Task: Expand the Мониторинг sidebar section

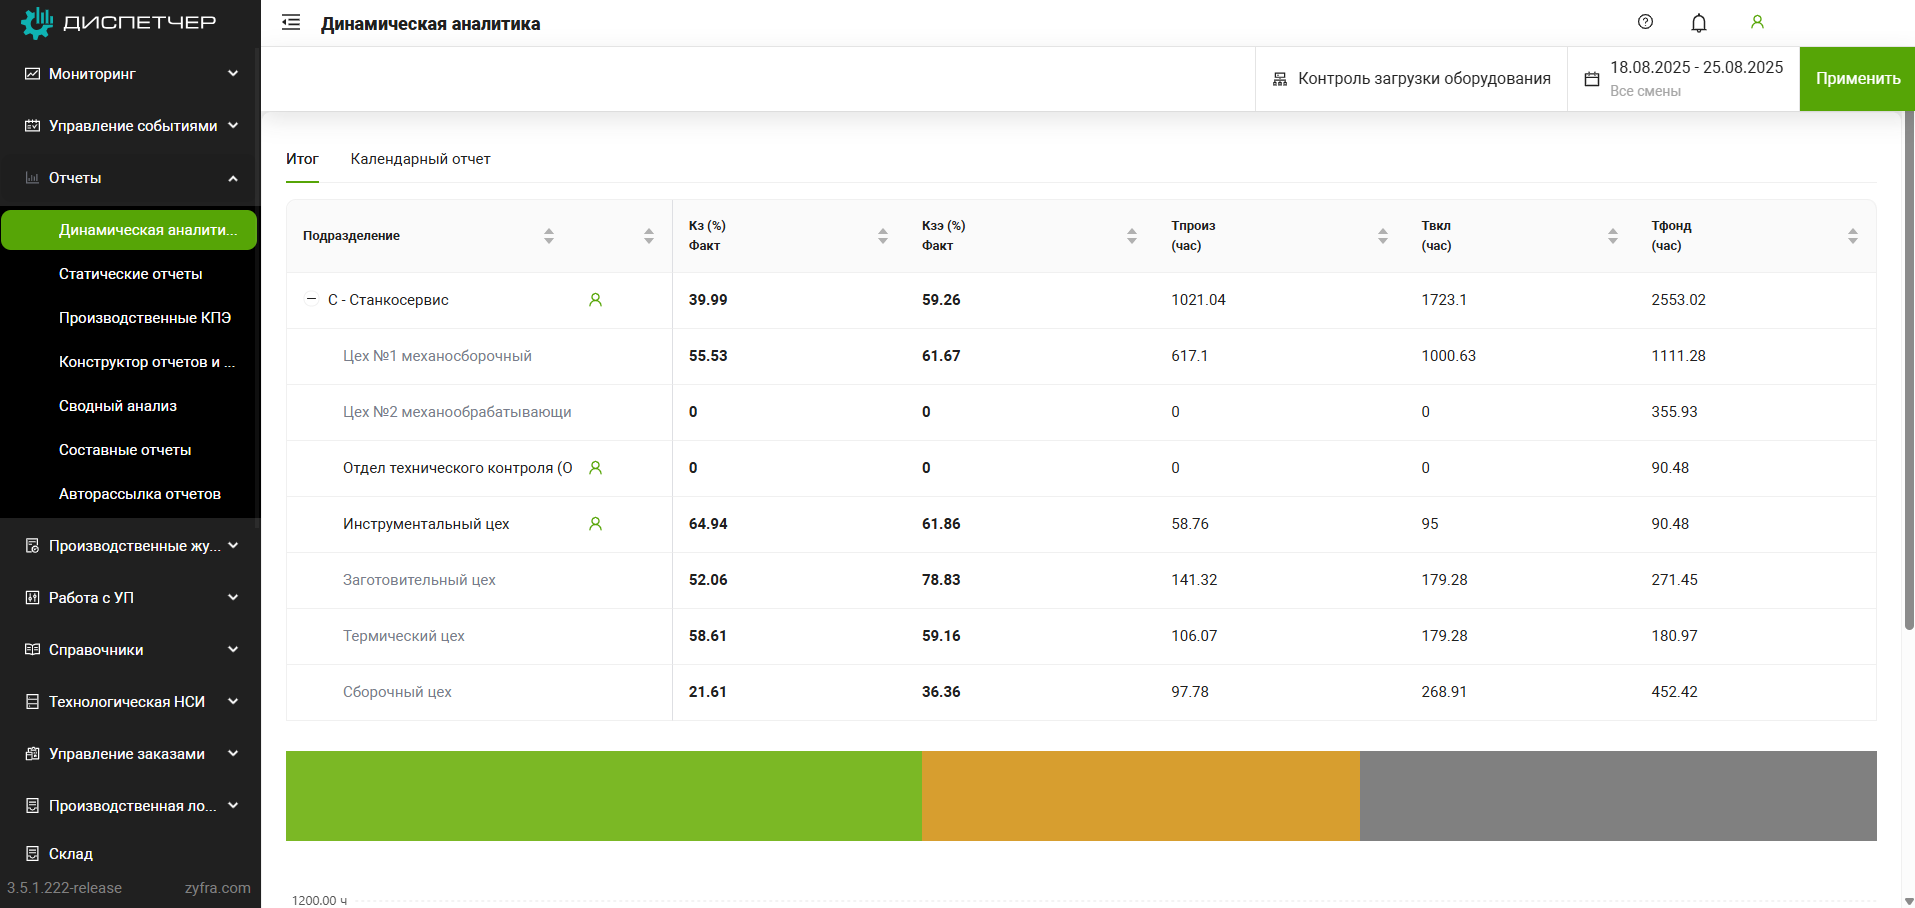Action: pos(130,74)
